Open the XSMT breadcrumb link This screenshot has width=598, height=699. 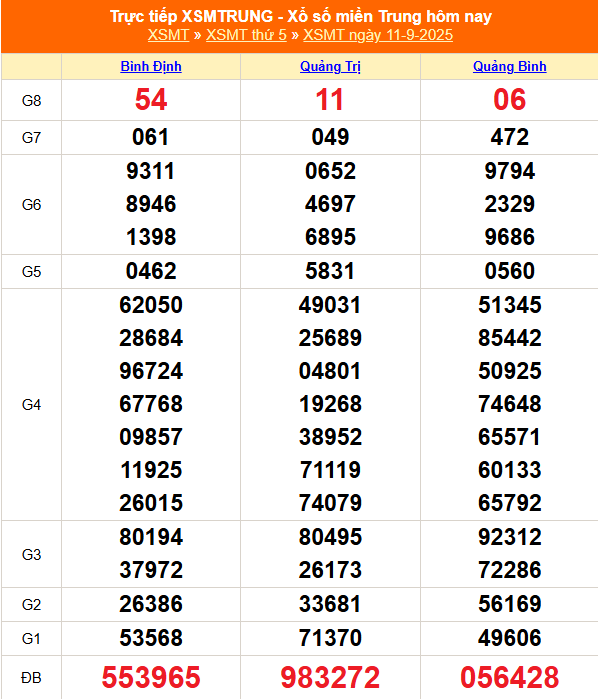pyautogui.click(x=169, y=35)
